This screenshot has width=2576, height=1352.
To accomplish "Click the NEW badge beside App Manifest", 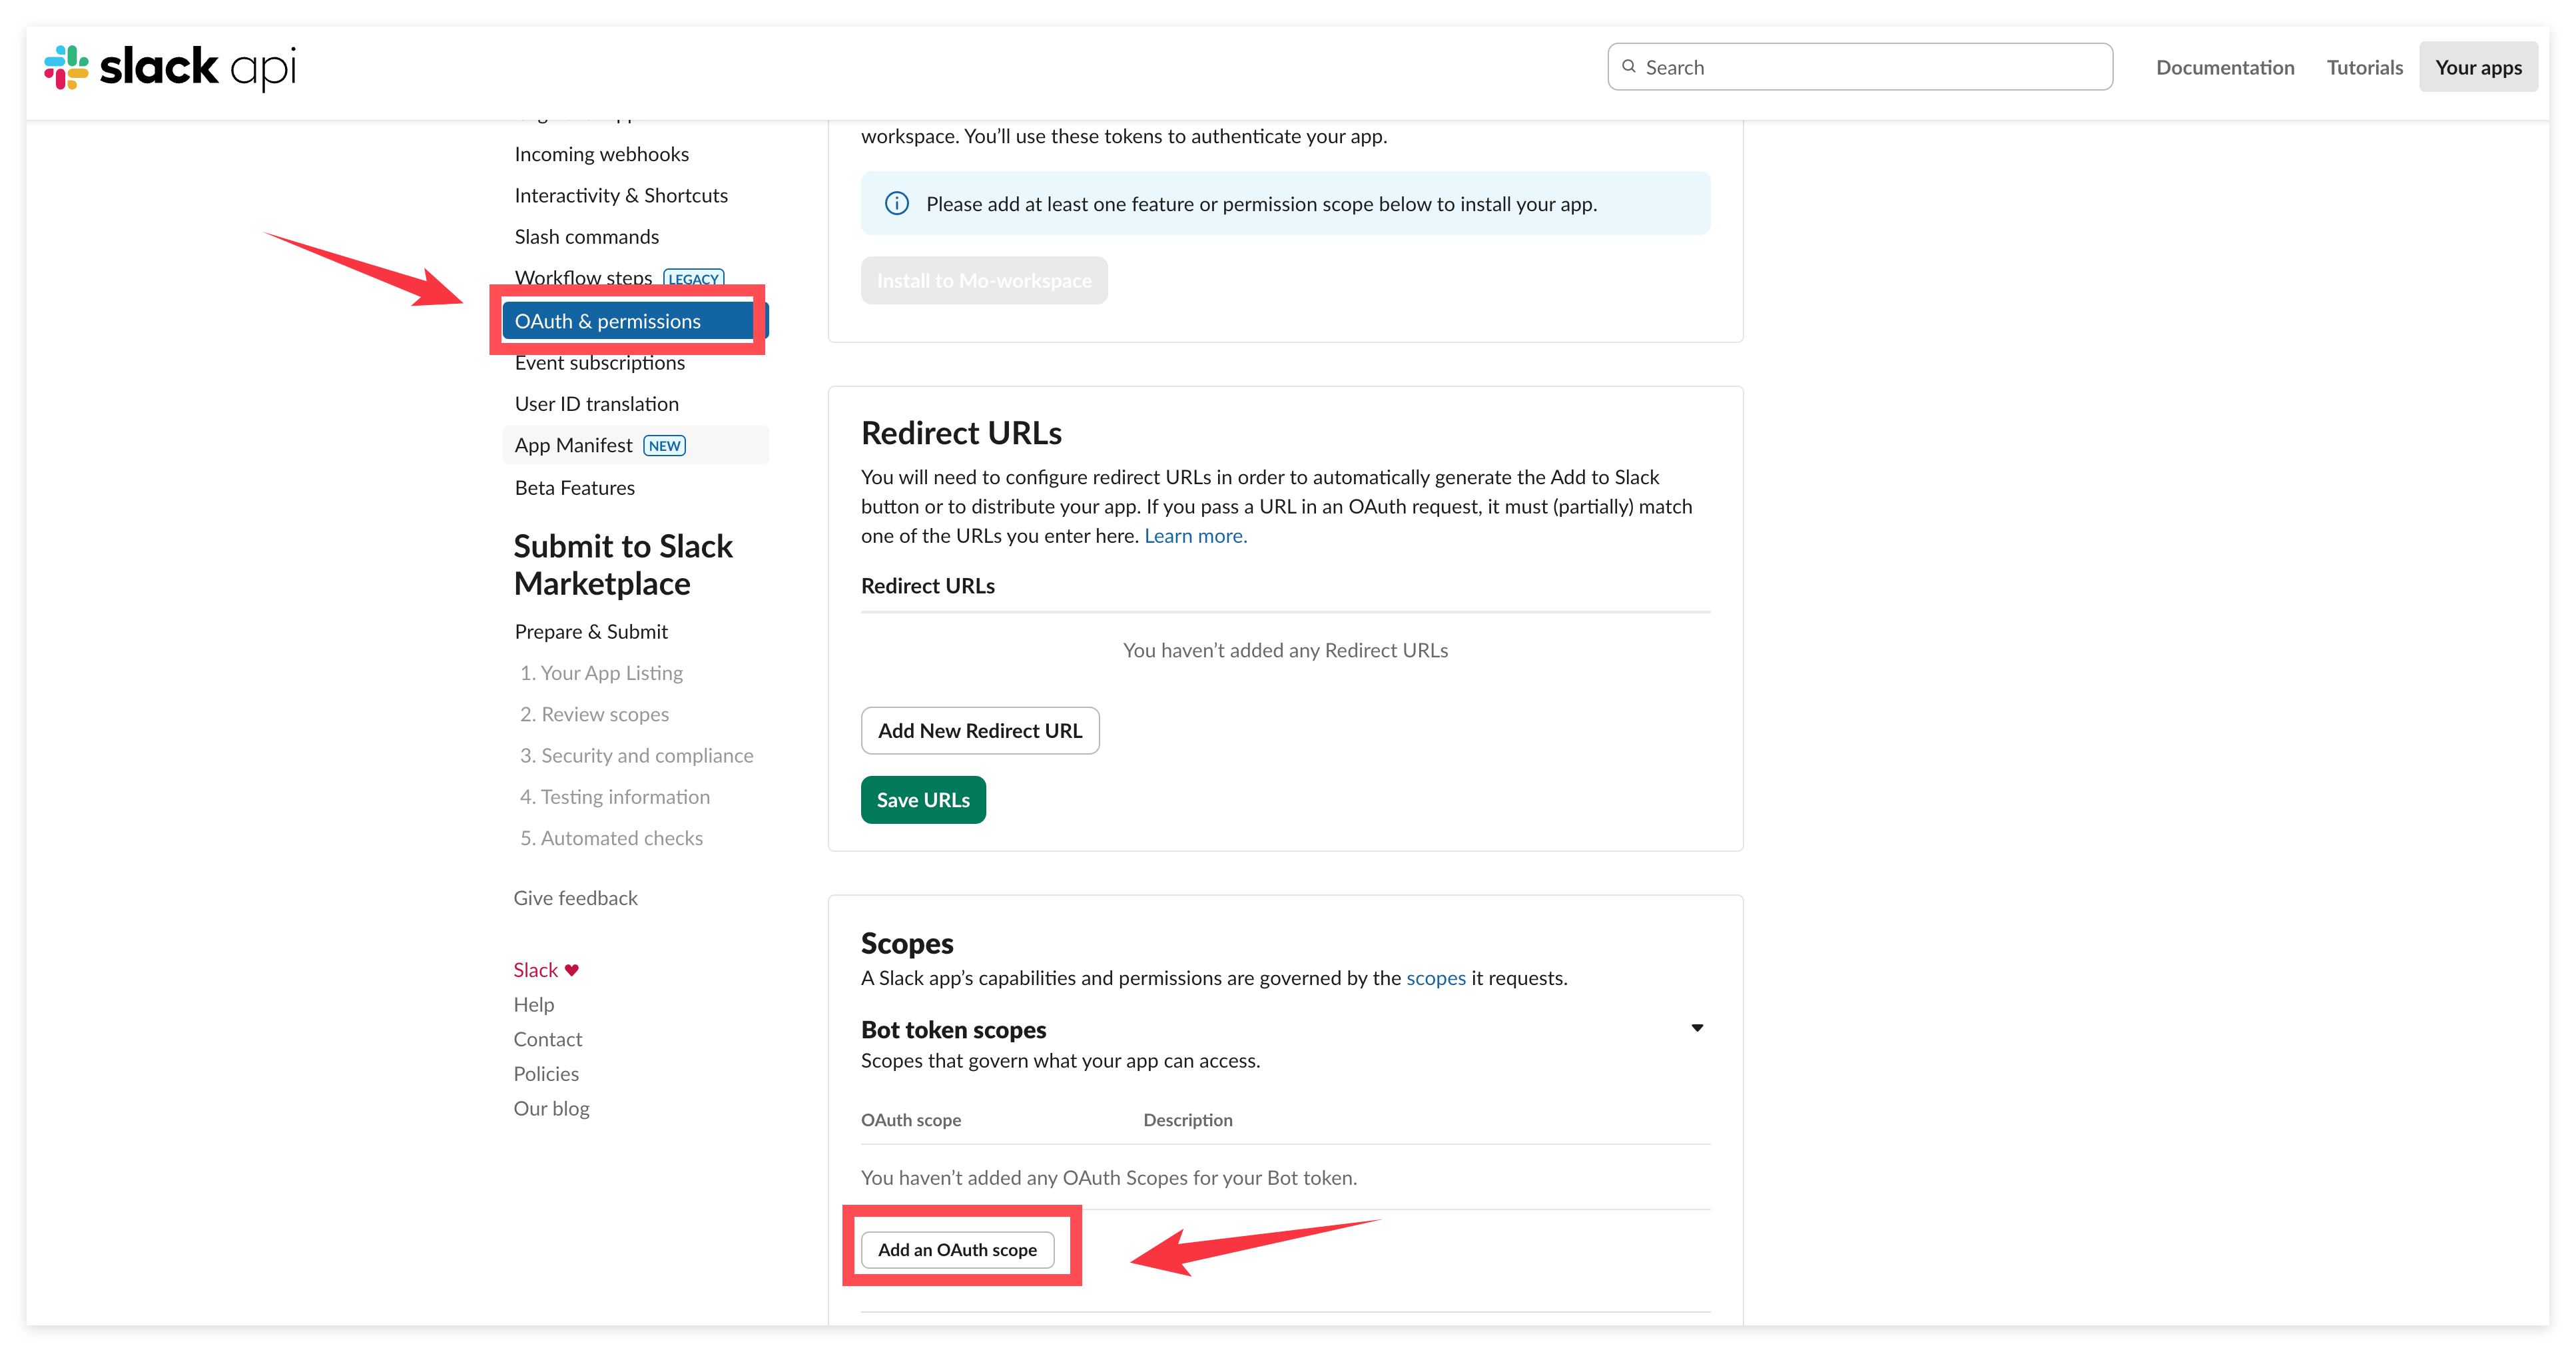I will pos(664,446).
